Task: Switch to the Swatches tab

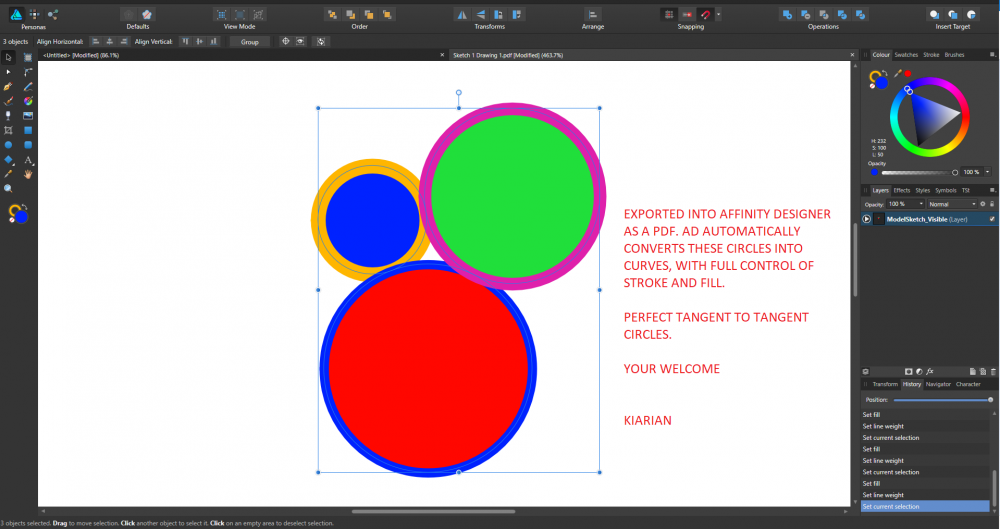Action: [x=906, y=55]
